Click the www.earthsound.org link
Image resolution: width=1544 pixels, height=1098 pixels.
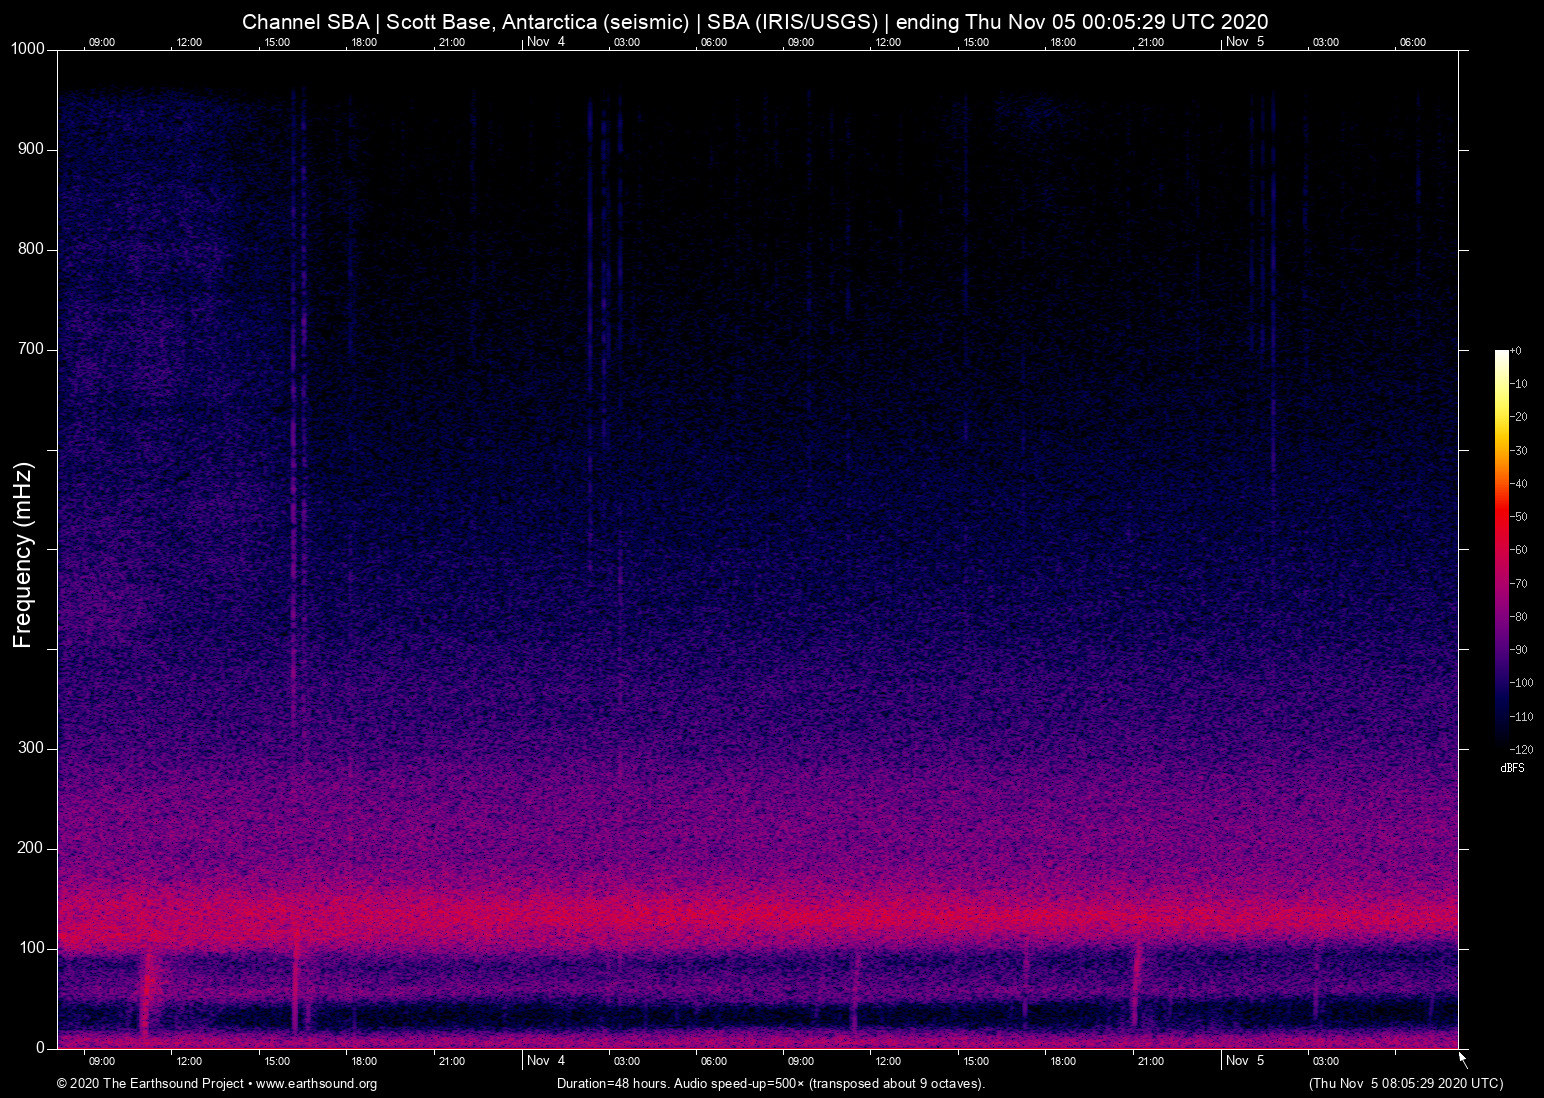316,1084
